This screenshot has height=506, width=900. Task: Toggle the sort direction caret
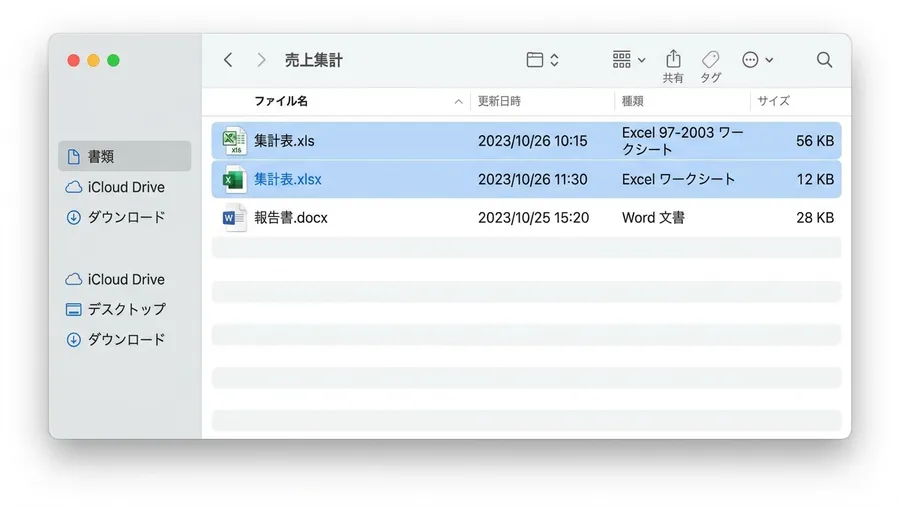(x=458, y=102)
